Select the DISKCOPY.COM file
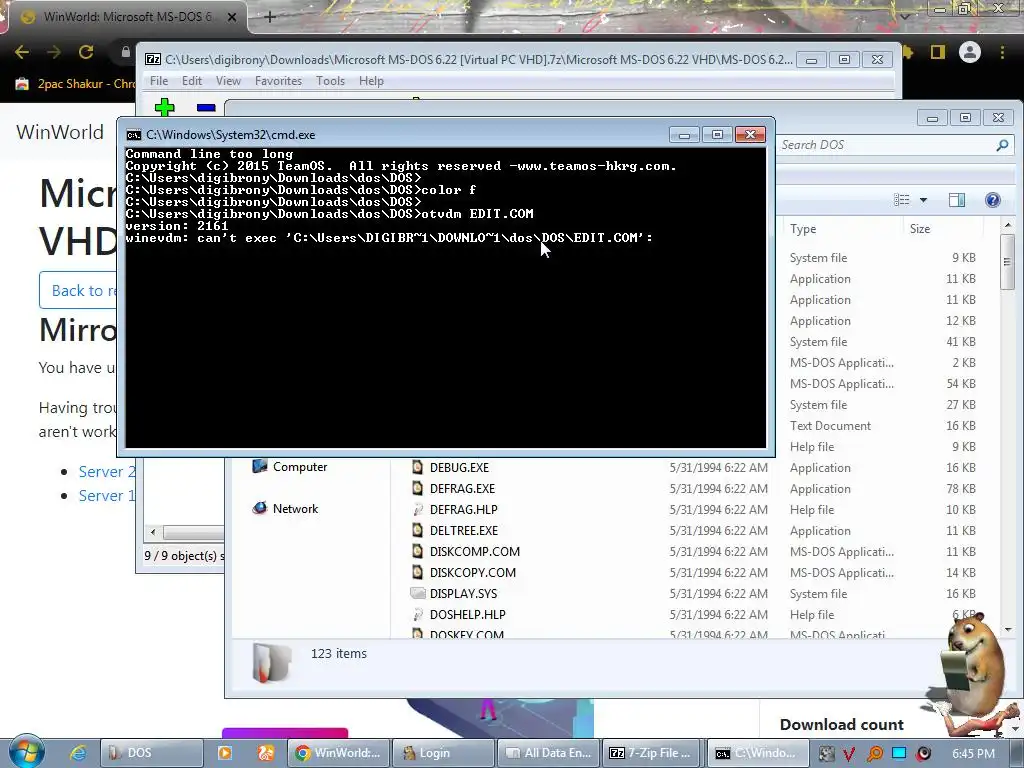Screen dimensions: 1024x768 (473, 572)
